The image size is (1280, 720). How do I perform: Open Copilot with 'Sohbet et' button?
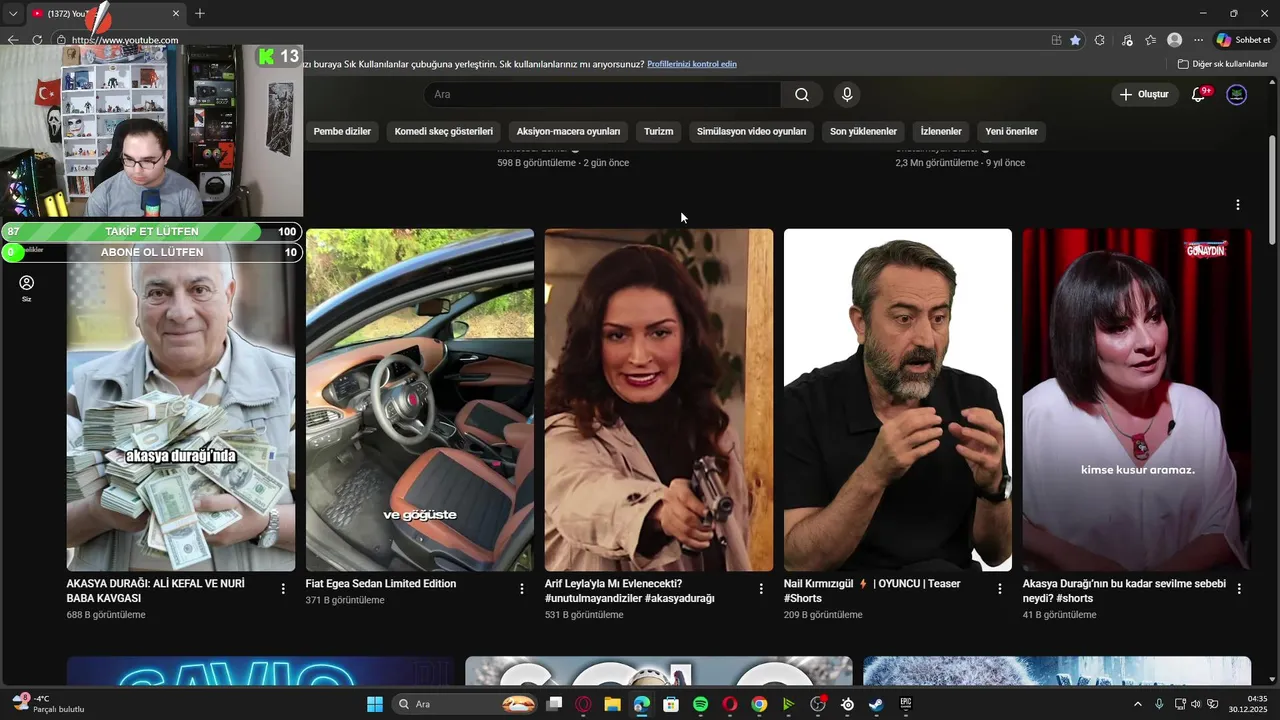tap(1243, 40)
